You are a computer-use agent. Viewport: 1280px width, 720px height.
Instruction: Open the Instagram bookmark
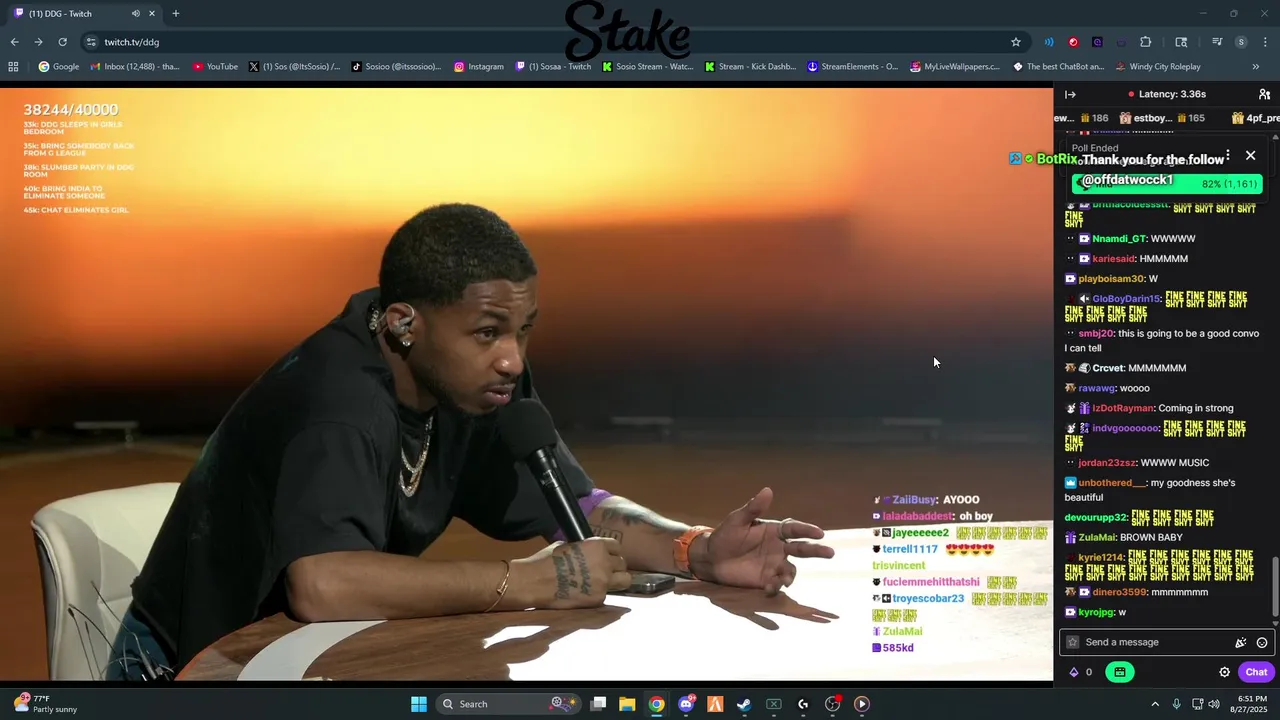coord(478,67)
